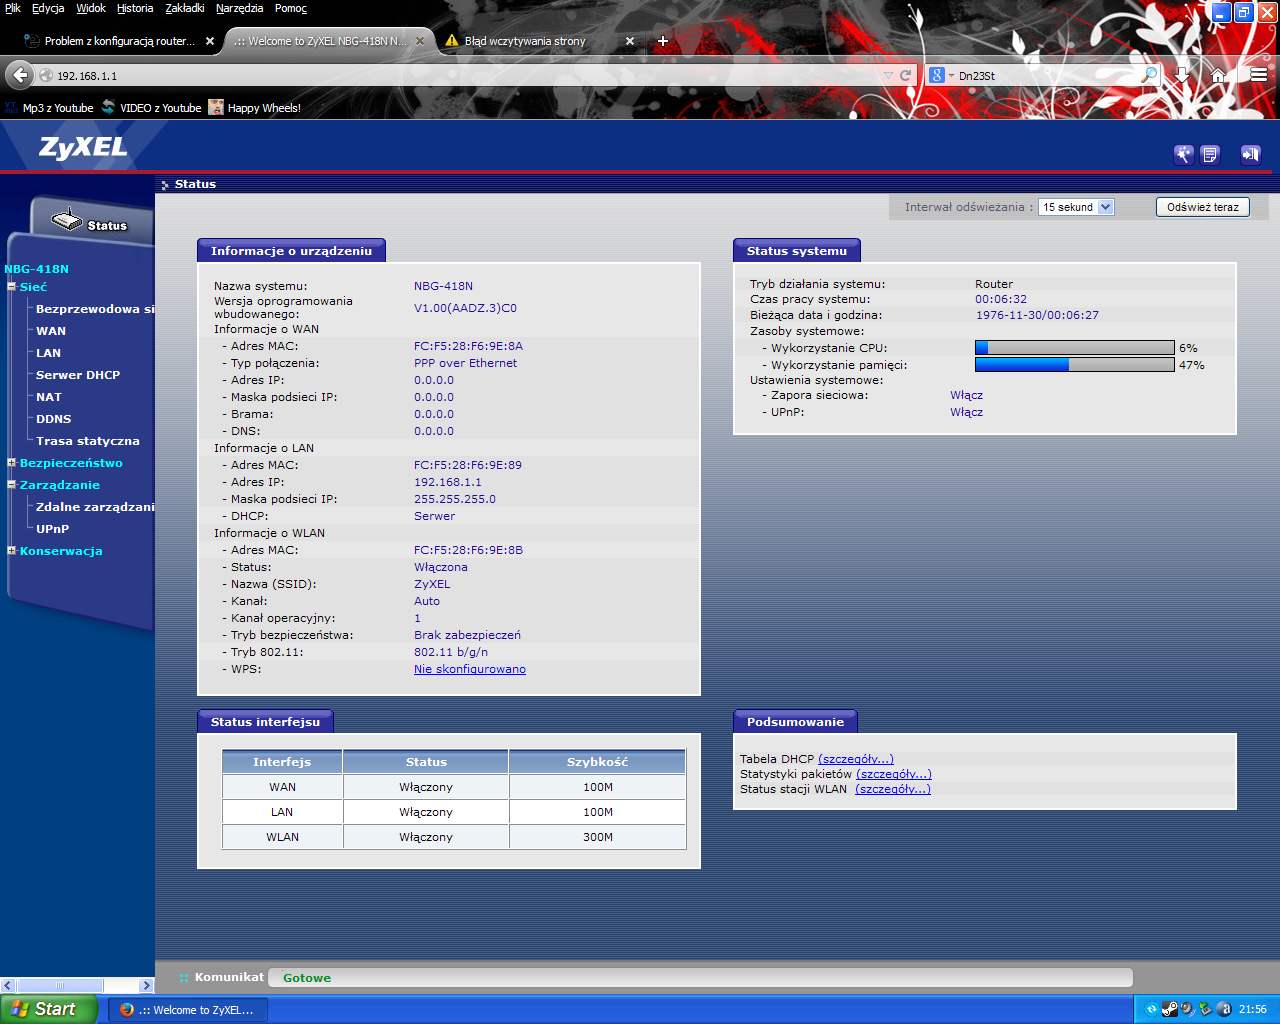Reload the page with the refresh icon
The image size is (1280, 1024).
click(x=906, y=75)
